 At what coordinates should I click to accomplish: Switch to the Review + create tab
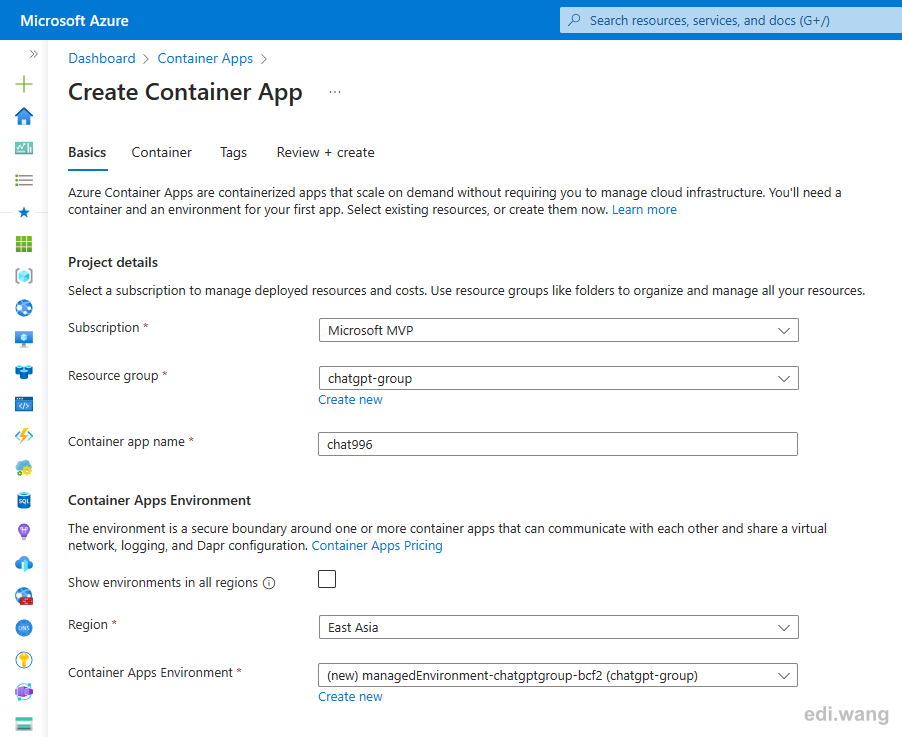pyautogui.click(x=326, y=152)
